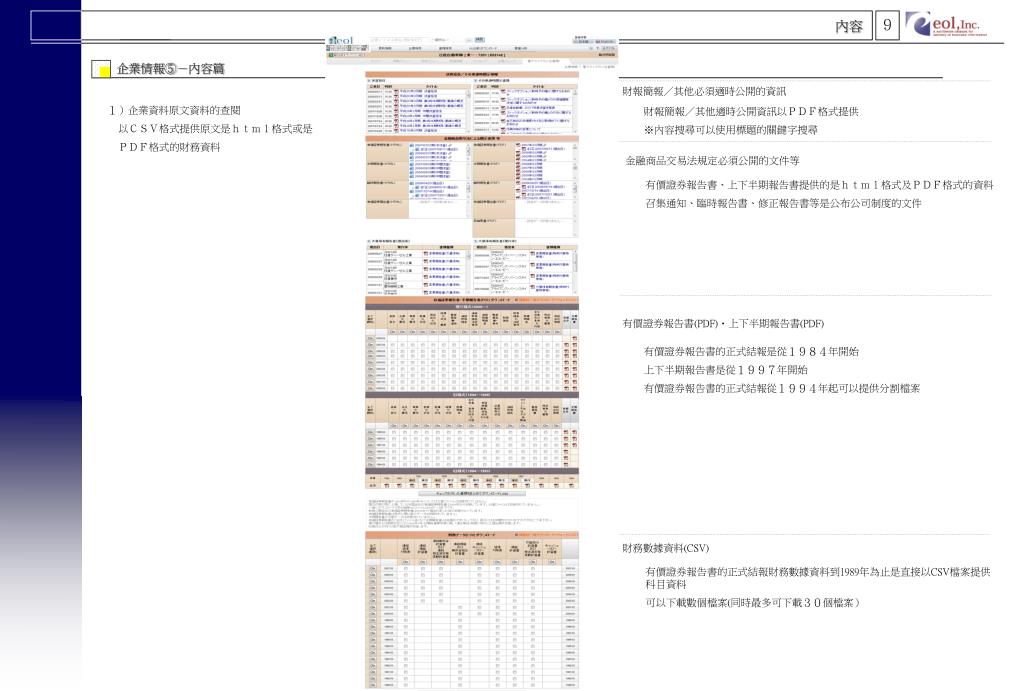Select the heading 企業情報⑤－內容篇
Viewport: 1024px width, 691px height.
(x=170, y=69)
